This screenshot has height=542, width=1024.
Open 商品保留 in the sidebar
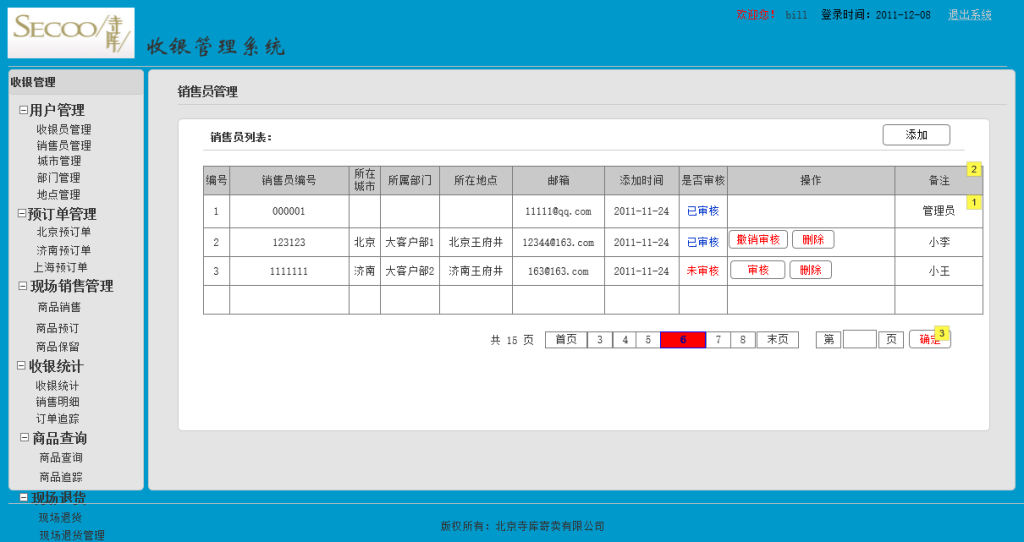click(57, 347)
